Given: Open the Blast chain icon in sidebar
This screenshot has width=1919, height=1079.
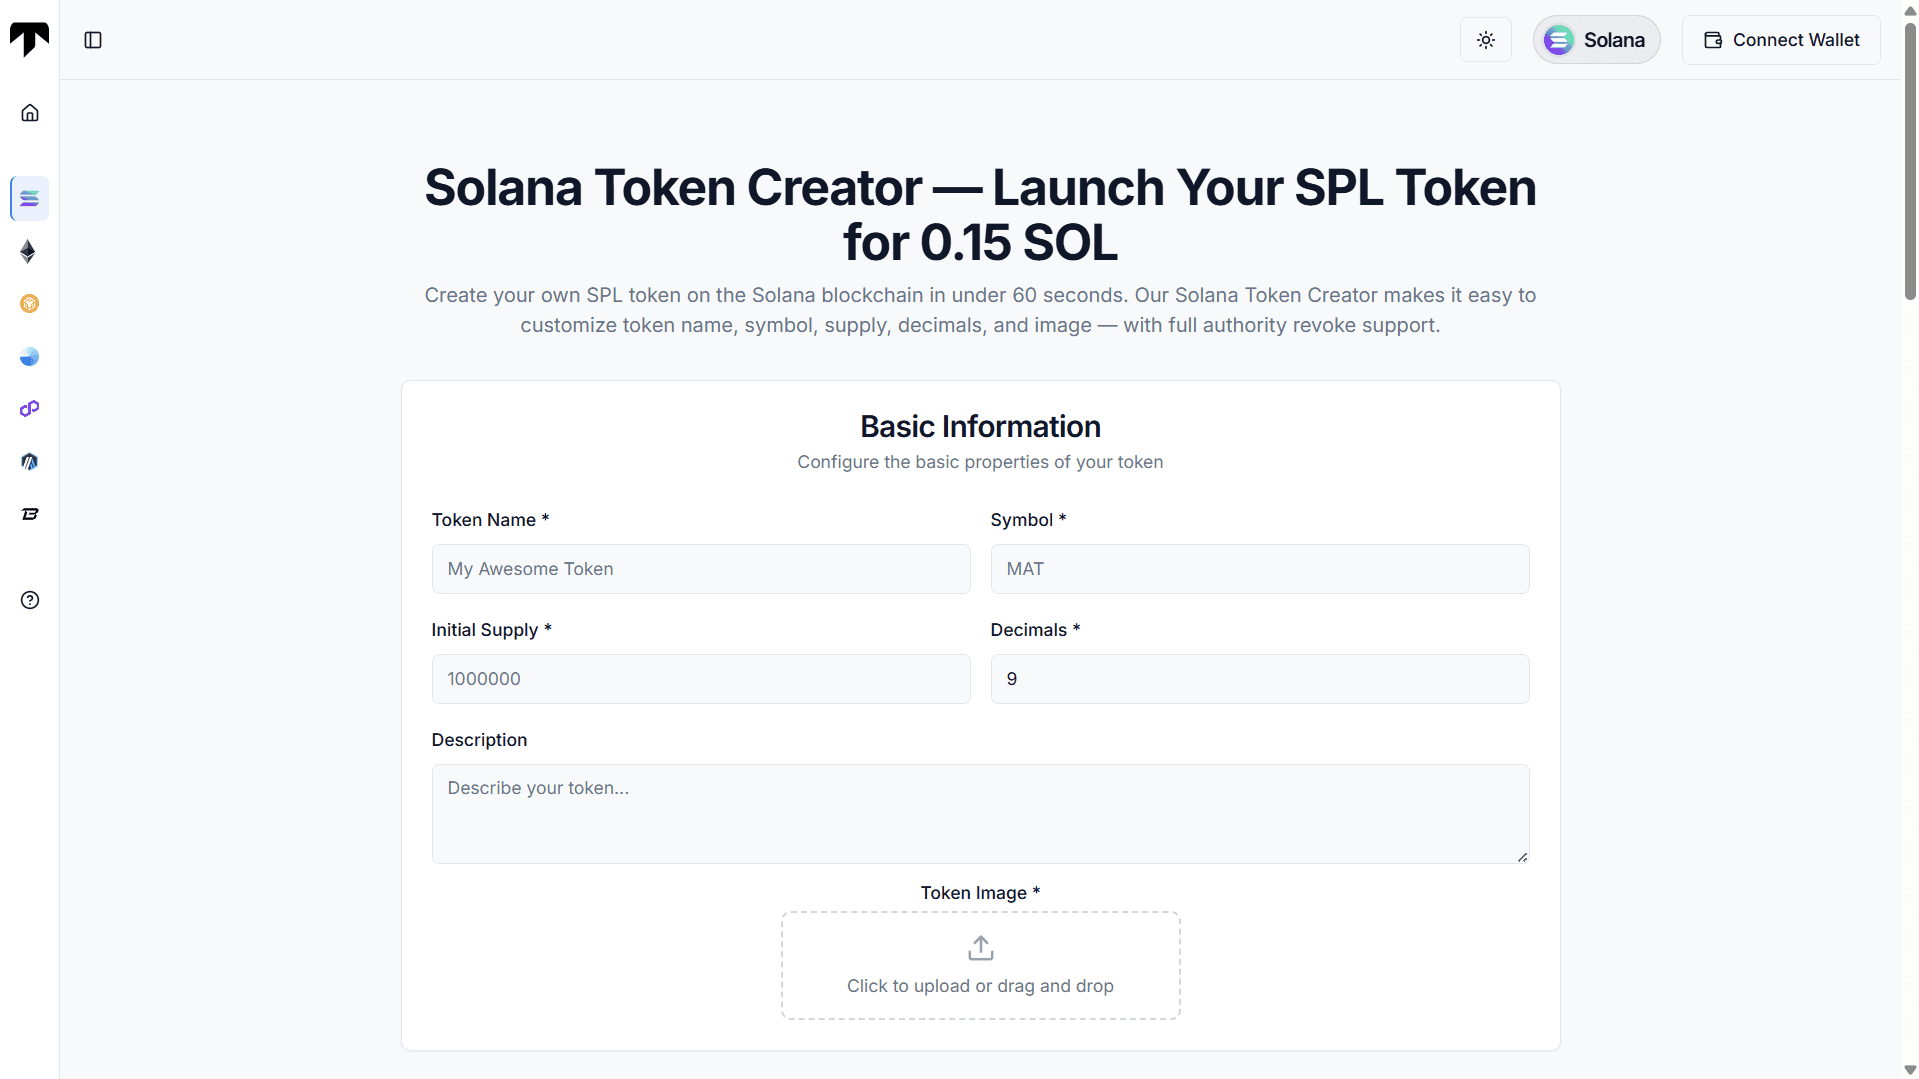Looking at the screenshot, I should (29, 514).
